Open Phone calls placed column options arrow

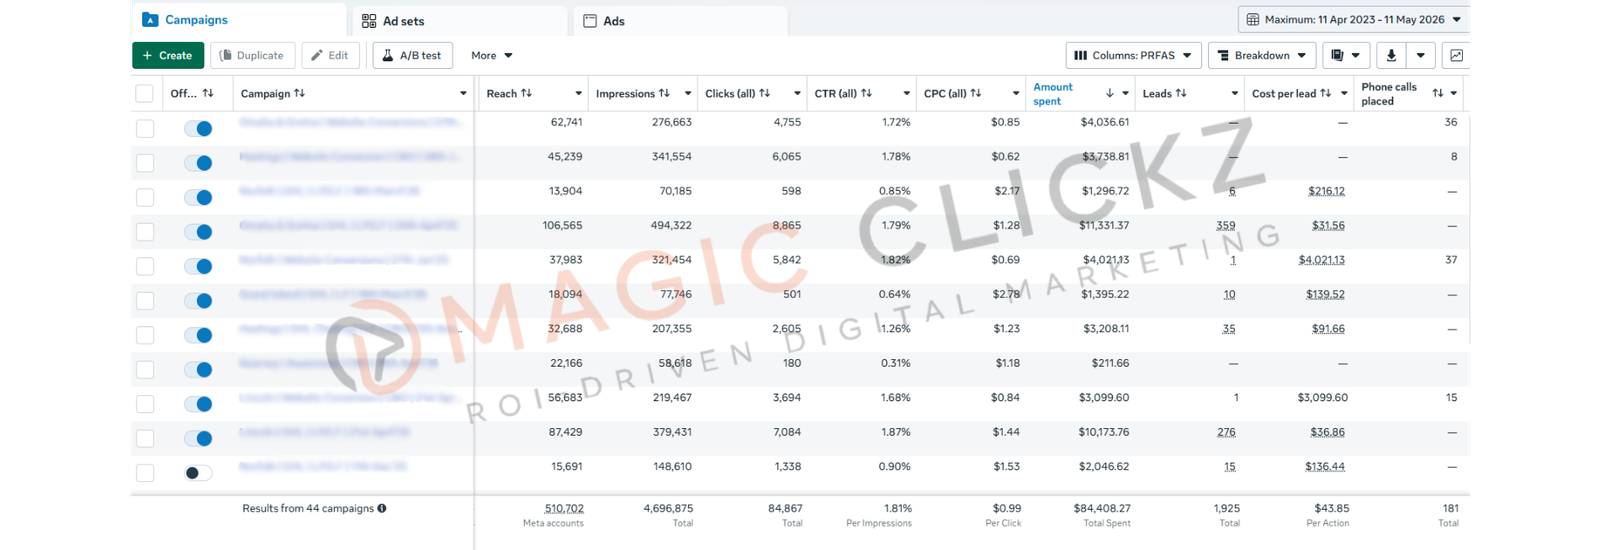click(x=1453, y=94)
